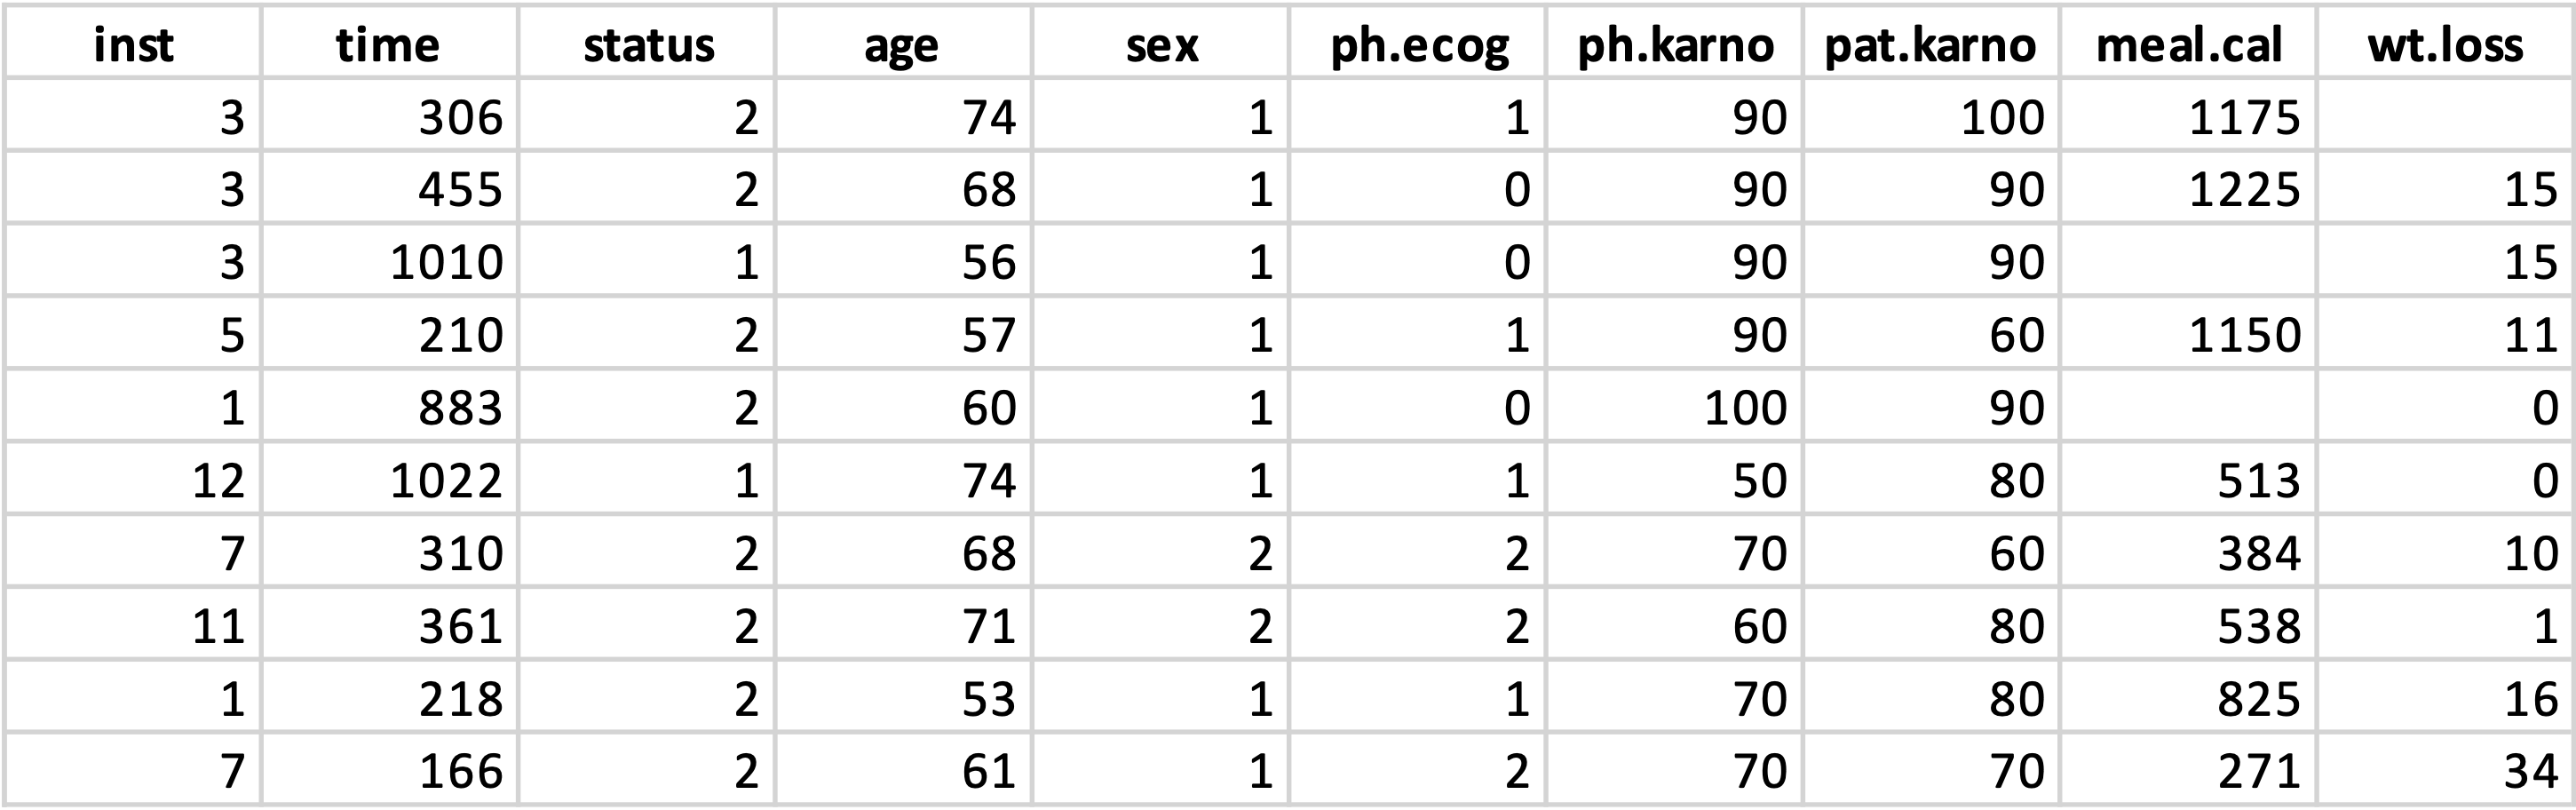Click the ph.karno column header
The image size is (2576, 810).
[1675, 42]
